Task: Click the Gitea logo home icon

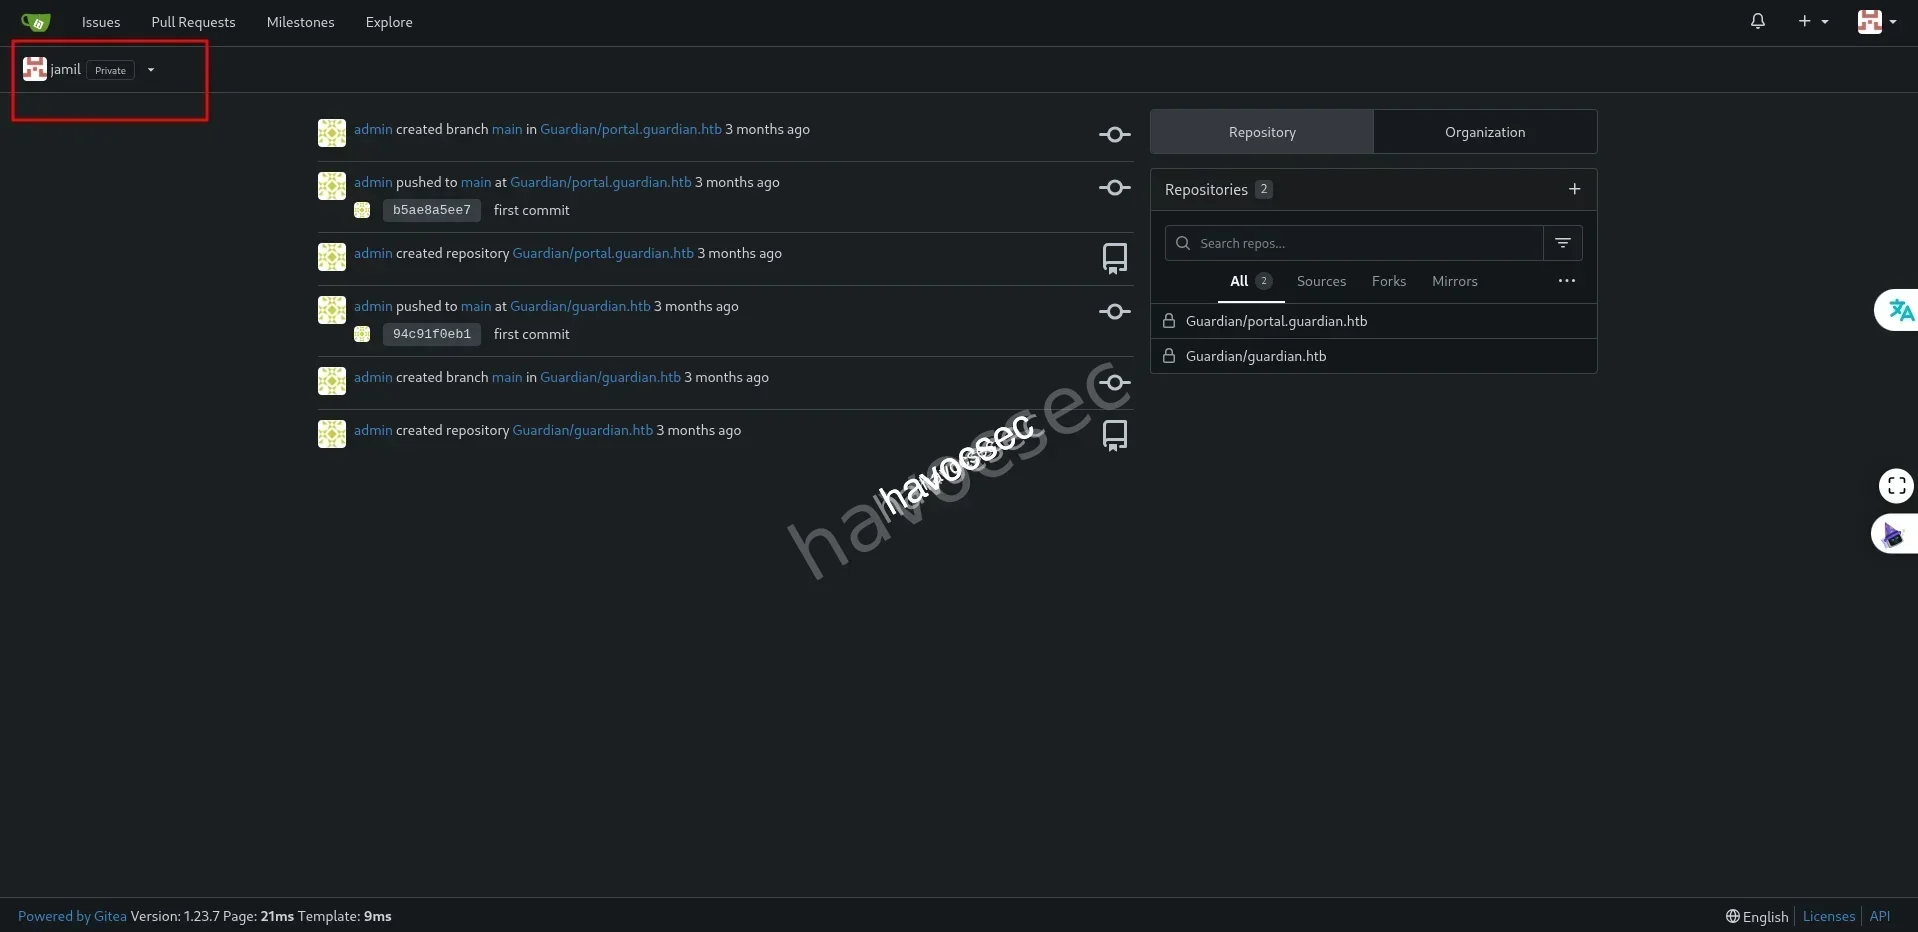Action: click(35, 22)
